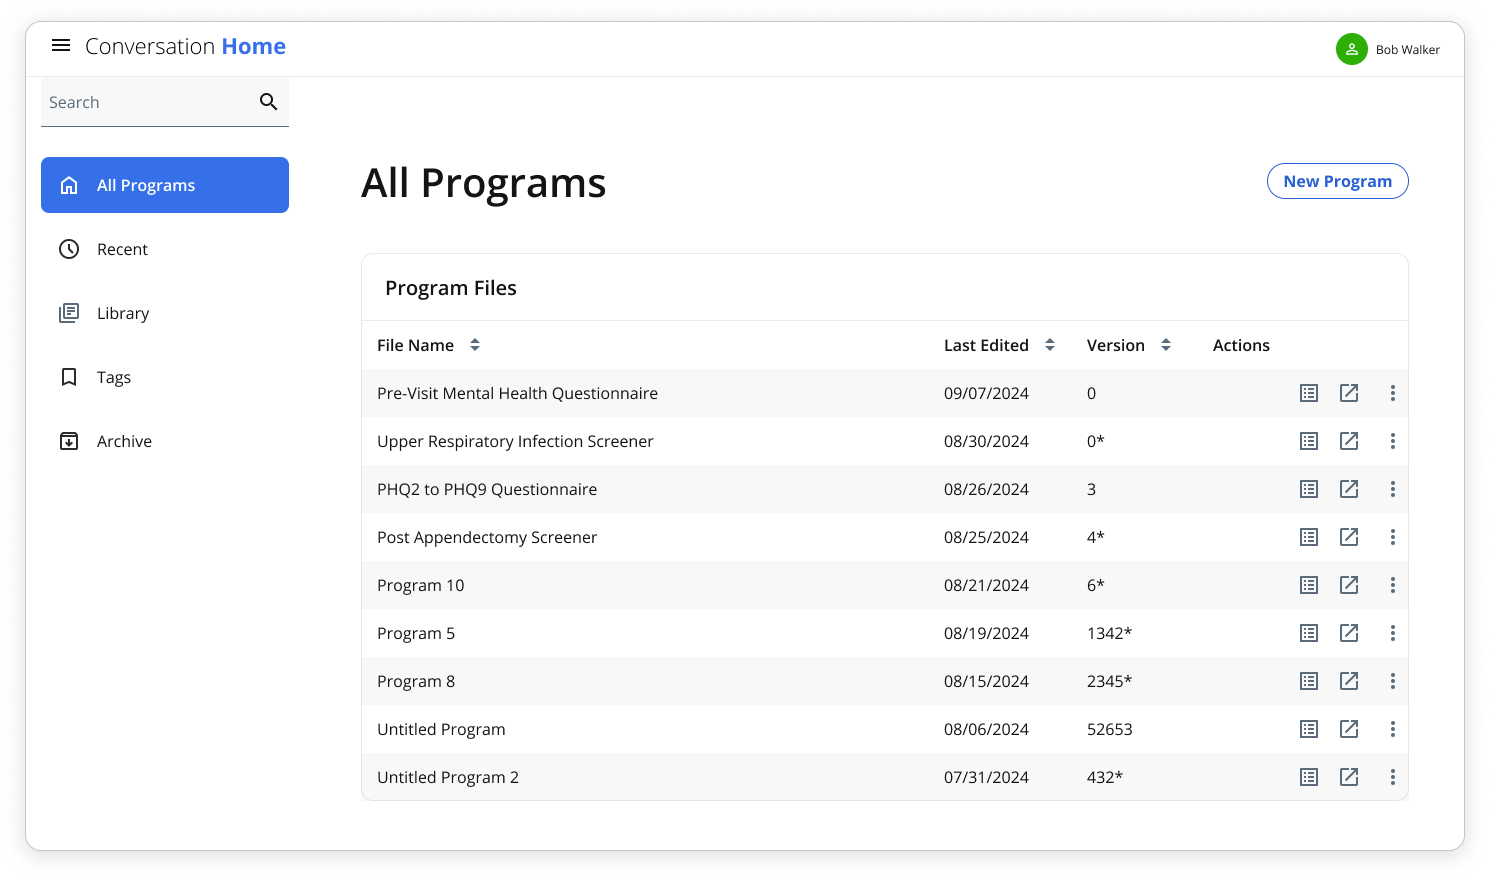Open Untitled Program 2 with external link icon
The height and width of the screenshot is (880, 1490).
click(1349, 777)
